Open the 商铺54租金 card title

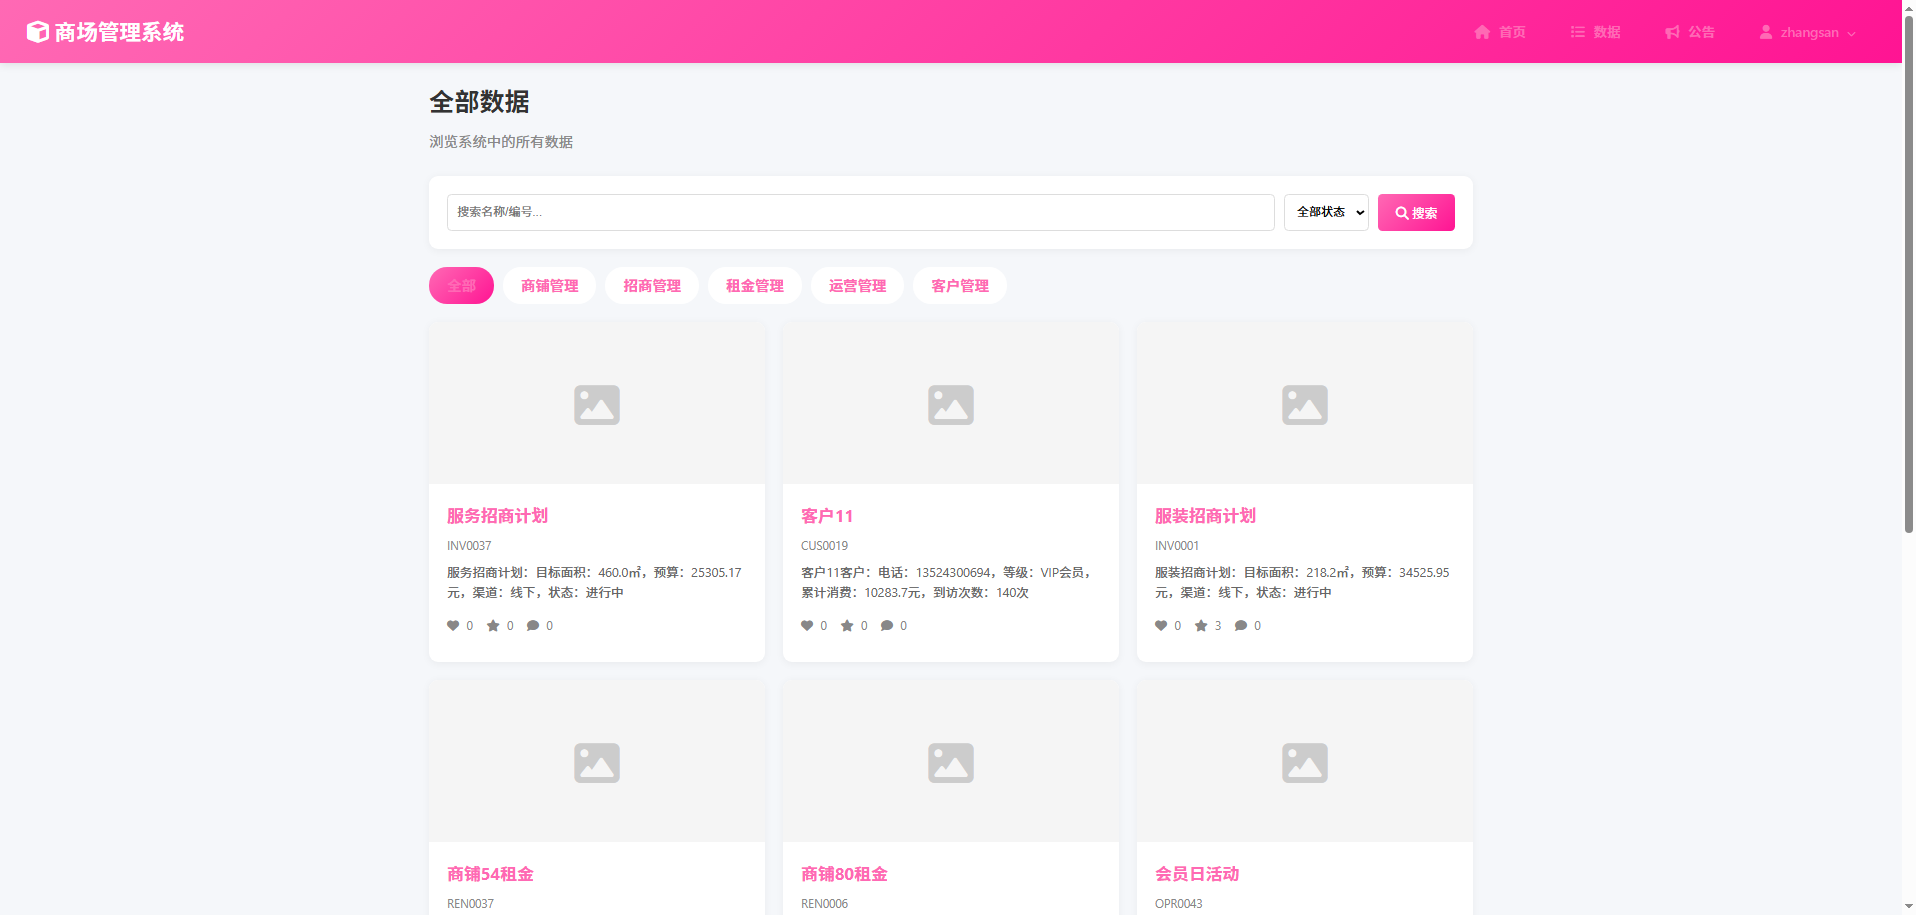(490, 874)
